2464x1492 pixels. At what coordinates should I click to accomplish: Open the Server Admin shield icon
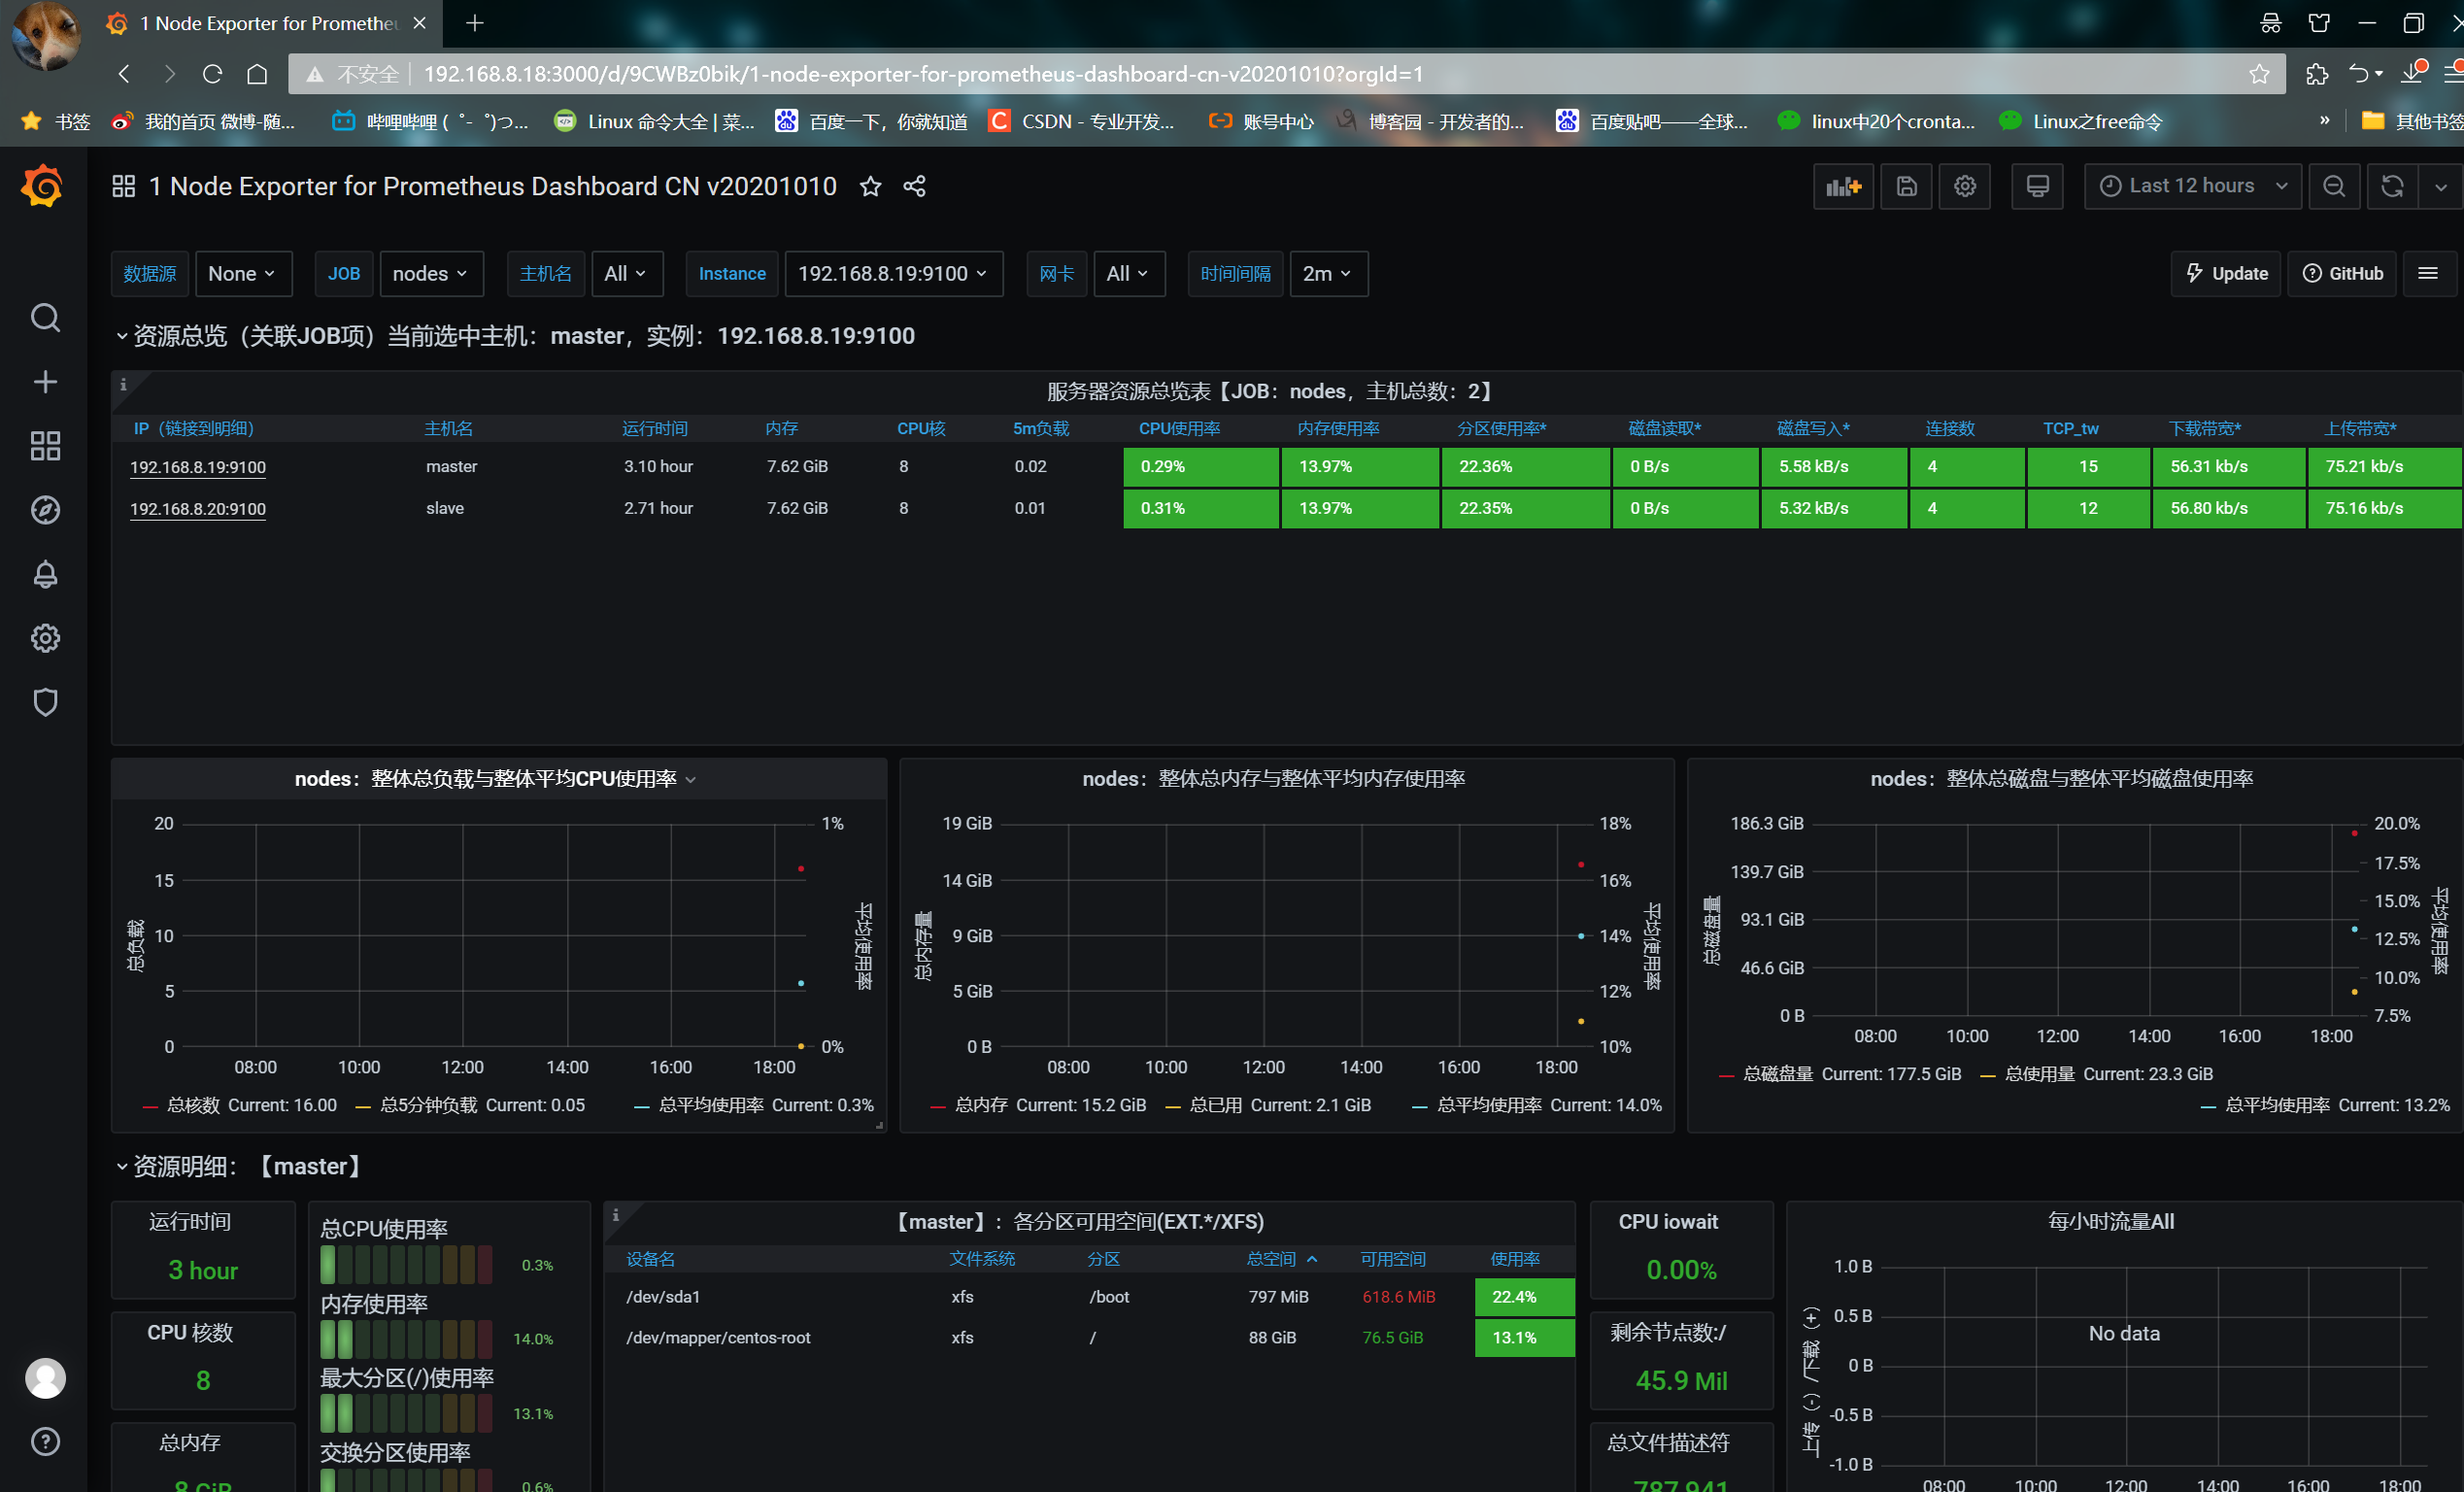point(45,702)
